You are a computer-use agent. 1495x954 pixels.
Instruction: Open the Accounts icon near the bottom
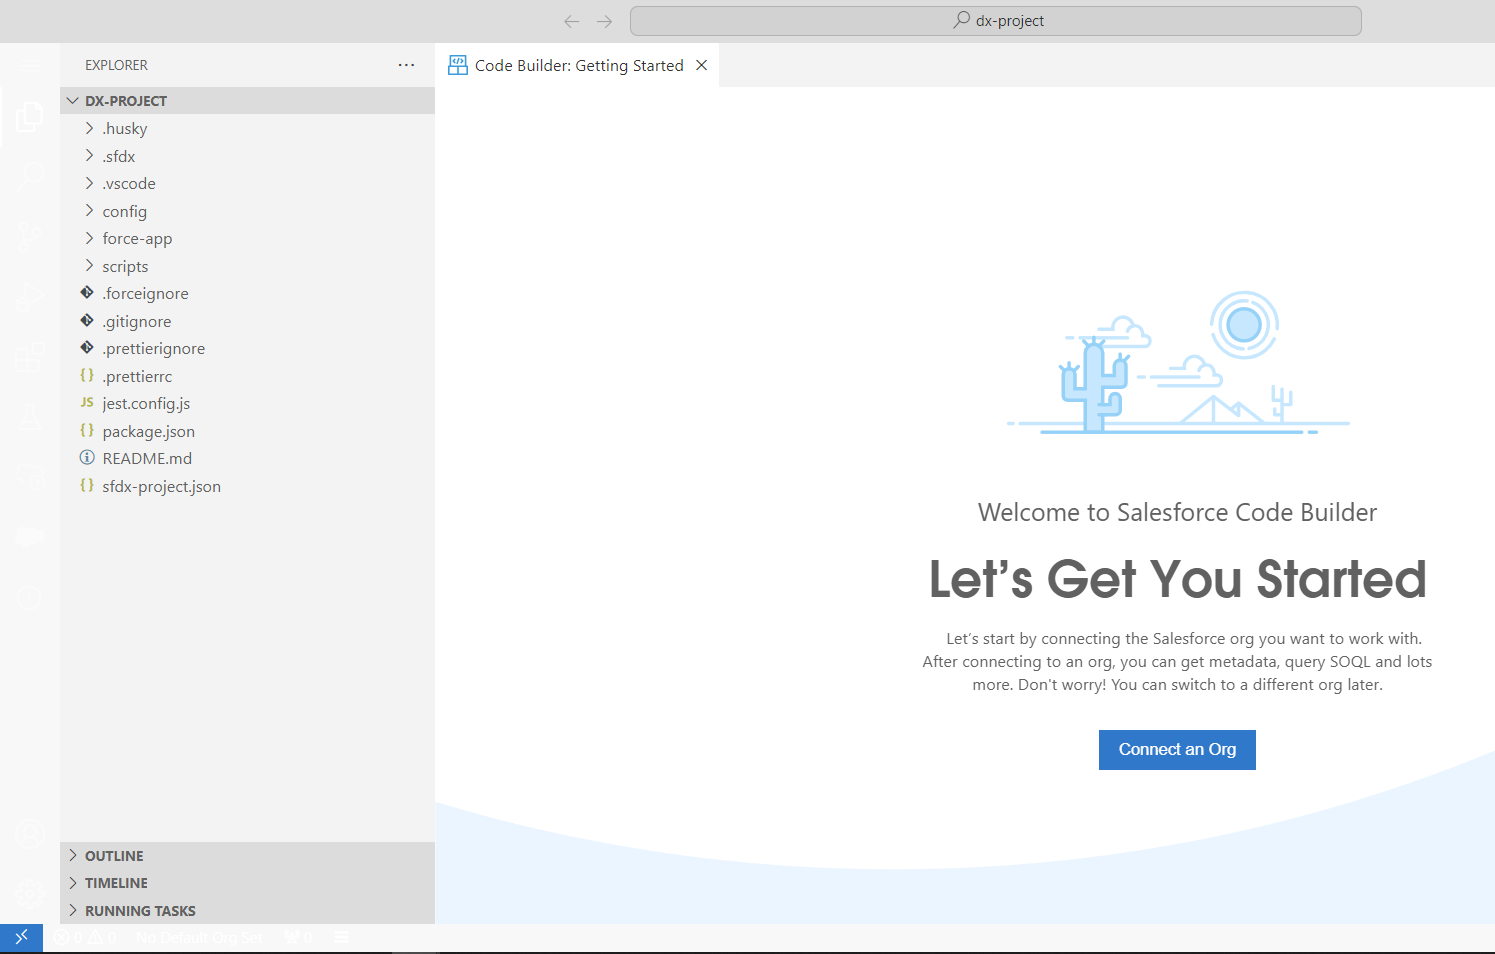click(x=30, y=833)
